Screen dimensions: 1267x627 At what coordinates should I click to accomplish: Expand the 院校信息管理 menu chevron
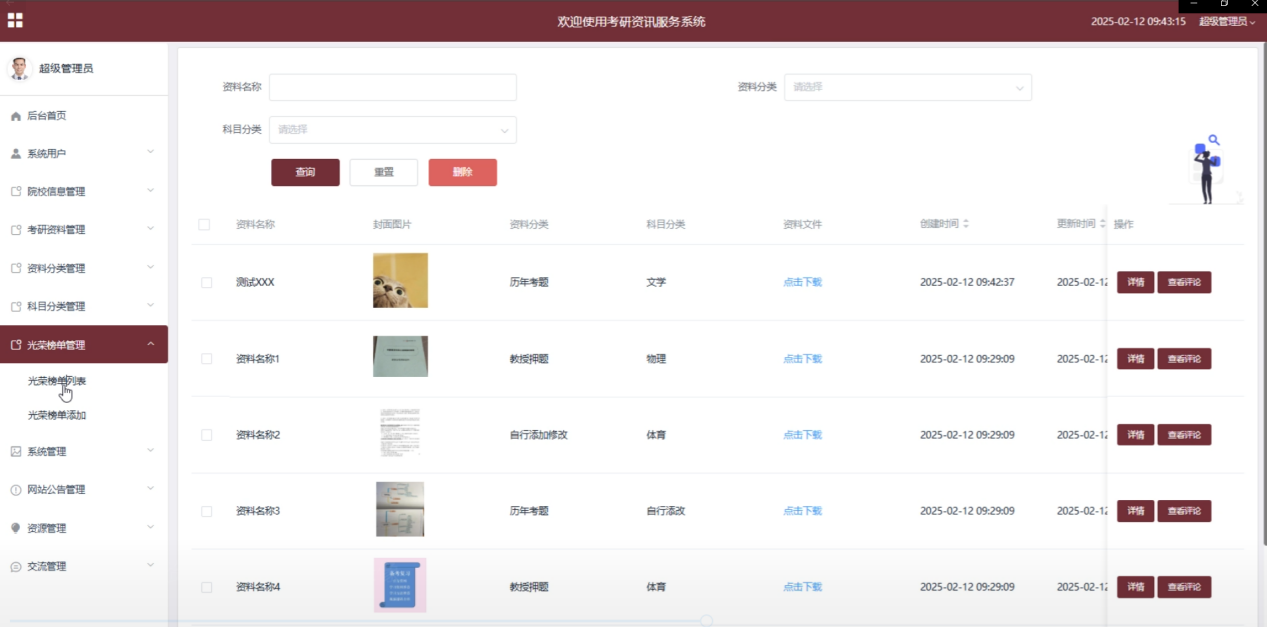150,190
